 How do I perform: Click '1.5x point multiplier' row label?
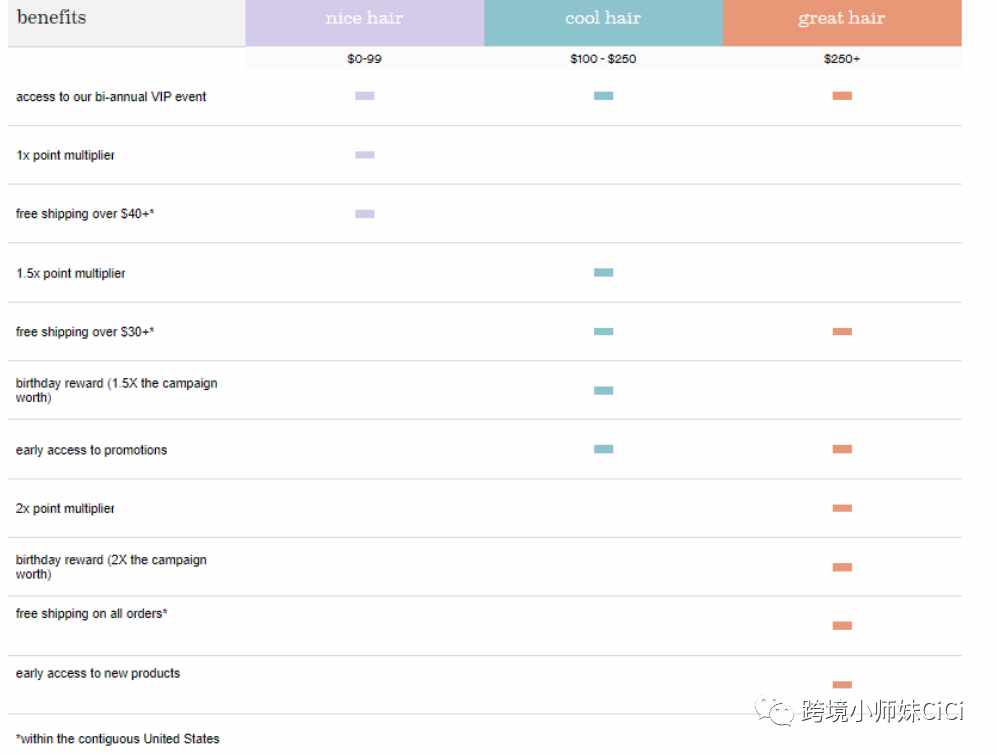(x=71, y=274)
